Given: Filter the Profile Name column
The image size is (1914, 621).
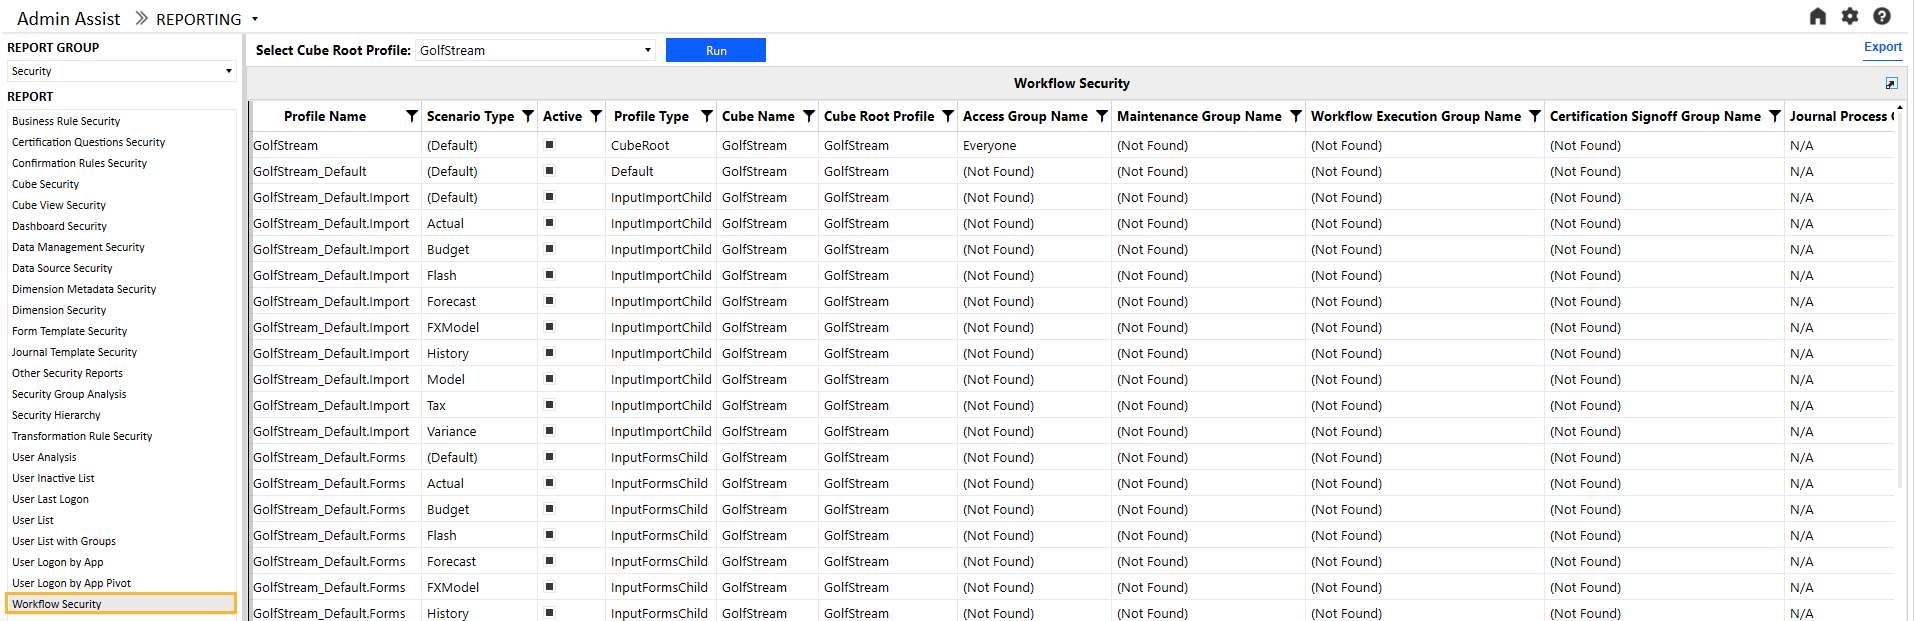Looking at the screenshot, I should point(411,117).
